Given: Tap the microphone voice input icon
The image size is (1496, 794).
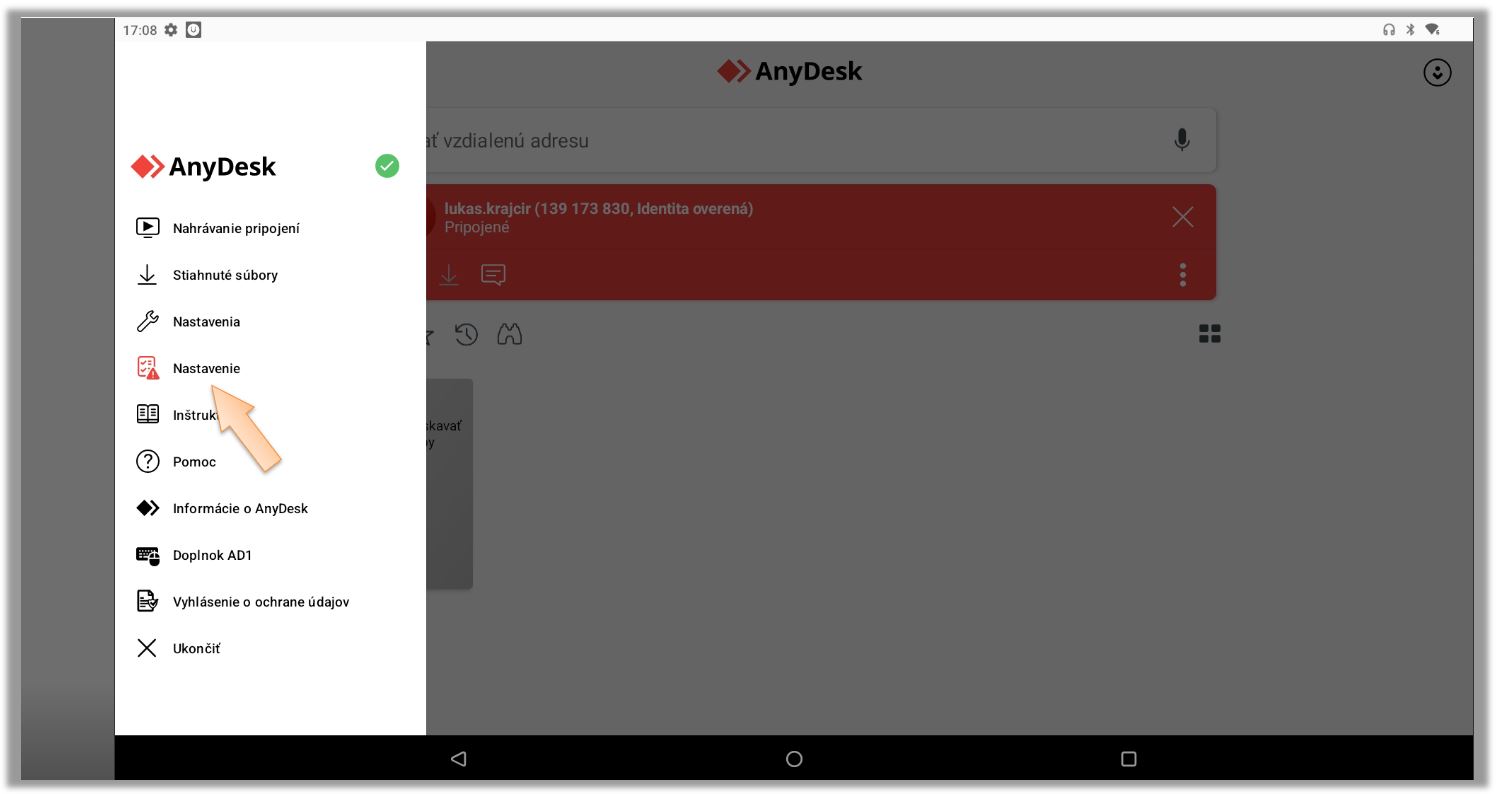Looking at the screenshot, I should click(1182, 140).
